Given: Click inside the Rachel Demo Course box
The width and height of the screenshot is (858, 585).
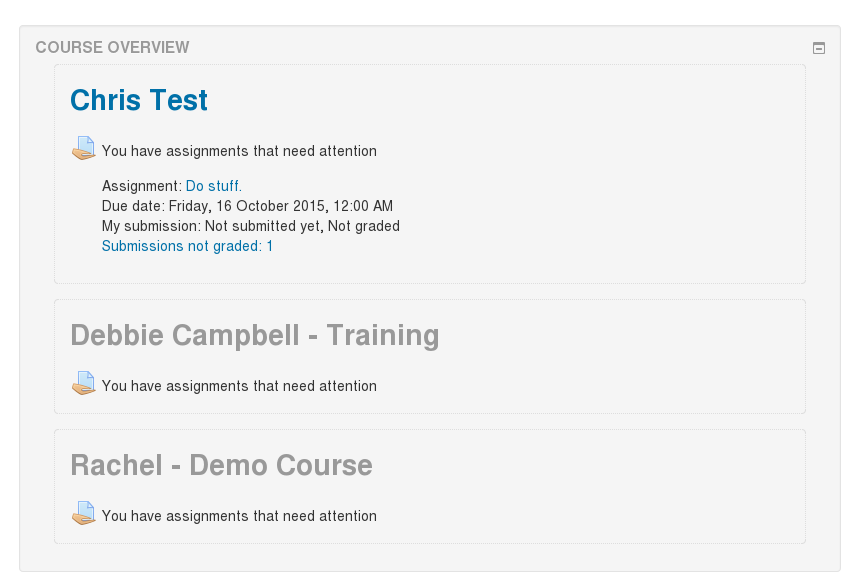Looking at the screenshot, I should tap(430, 486).
